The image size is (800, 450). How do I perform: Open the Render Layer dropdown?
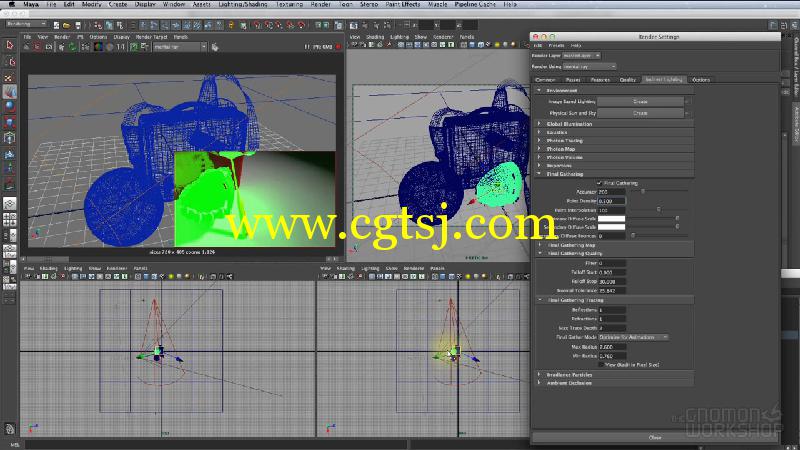click(582, 55)
